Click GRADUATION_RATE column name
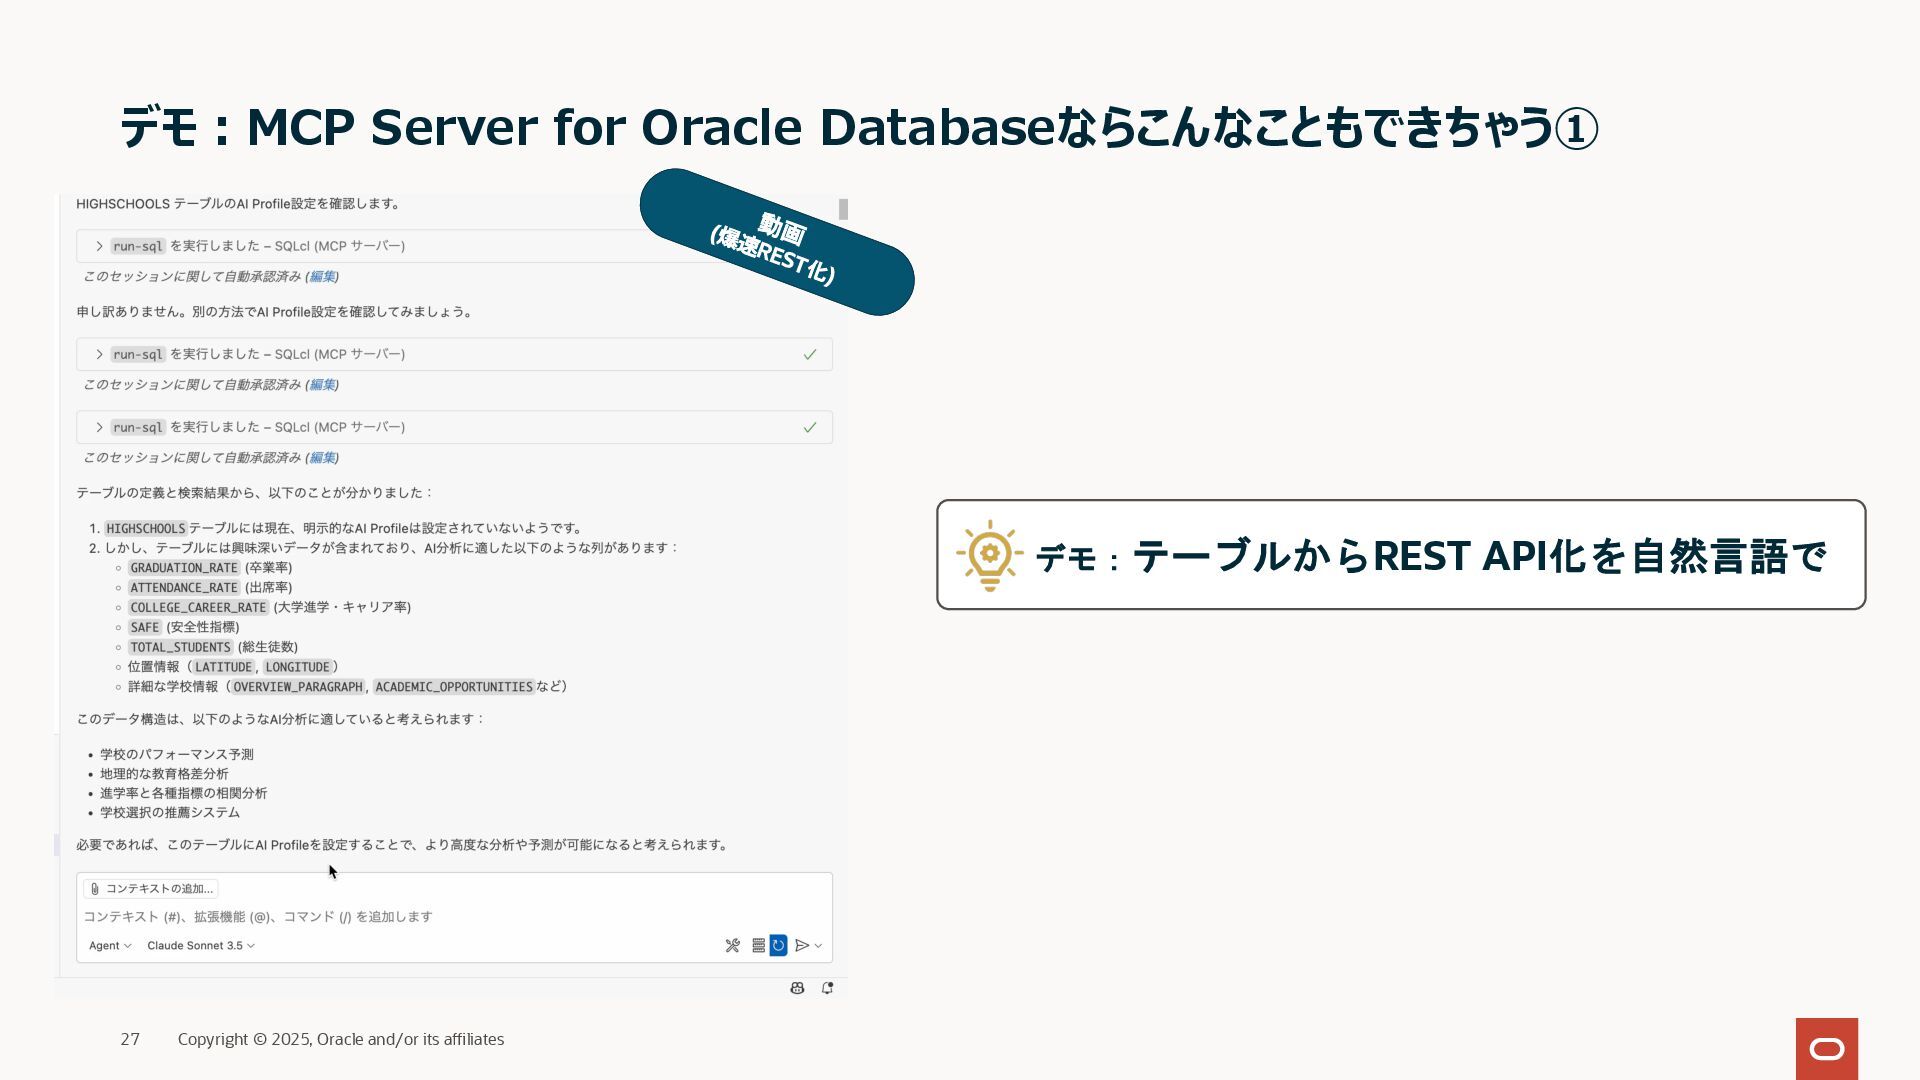Screen dimensions: 1920x1080 (x=184, y=567)
